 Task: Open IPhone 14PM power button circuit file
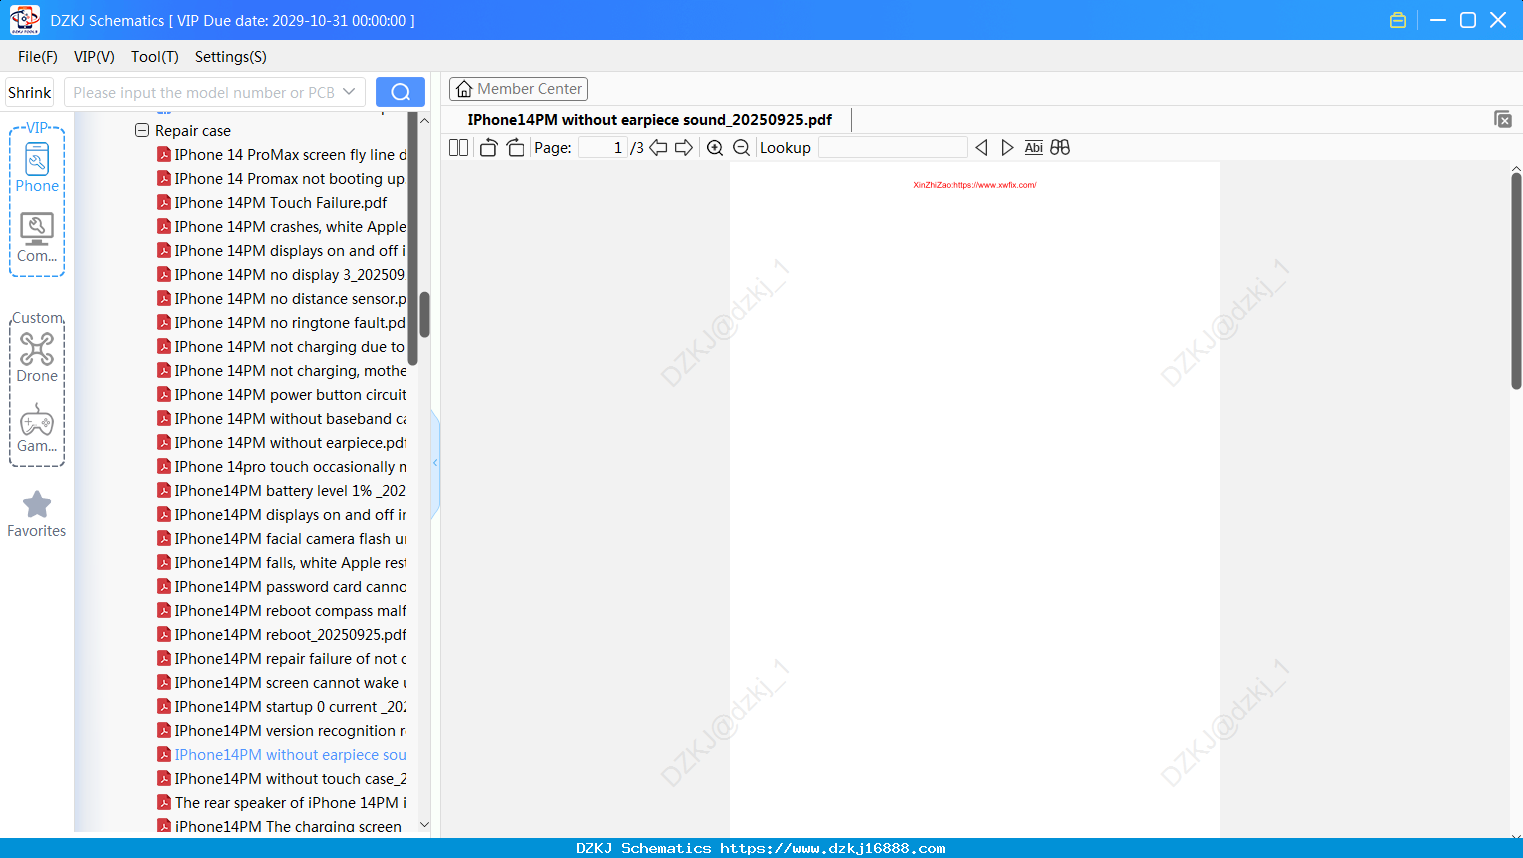282,395
